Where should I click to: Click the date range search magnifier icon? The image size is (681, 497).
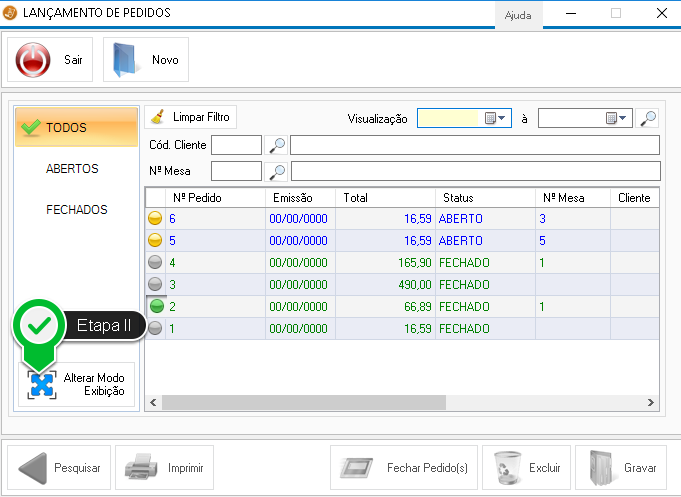pos(648,118)
